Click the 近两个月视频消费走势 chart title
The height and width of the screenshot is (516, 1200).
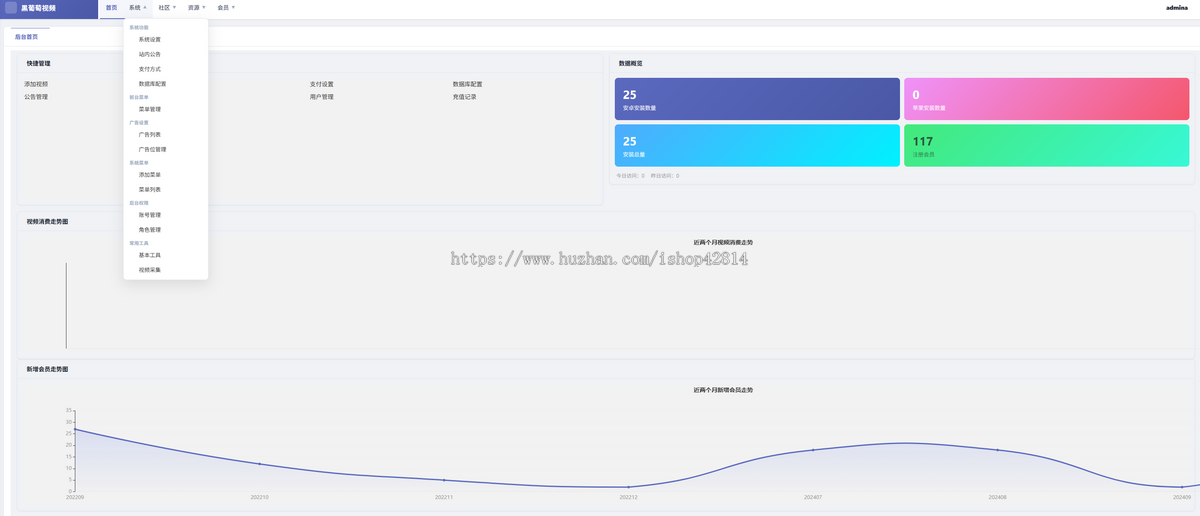tap(723, 242)
